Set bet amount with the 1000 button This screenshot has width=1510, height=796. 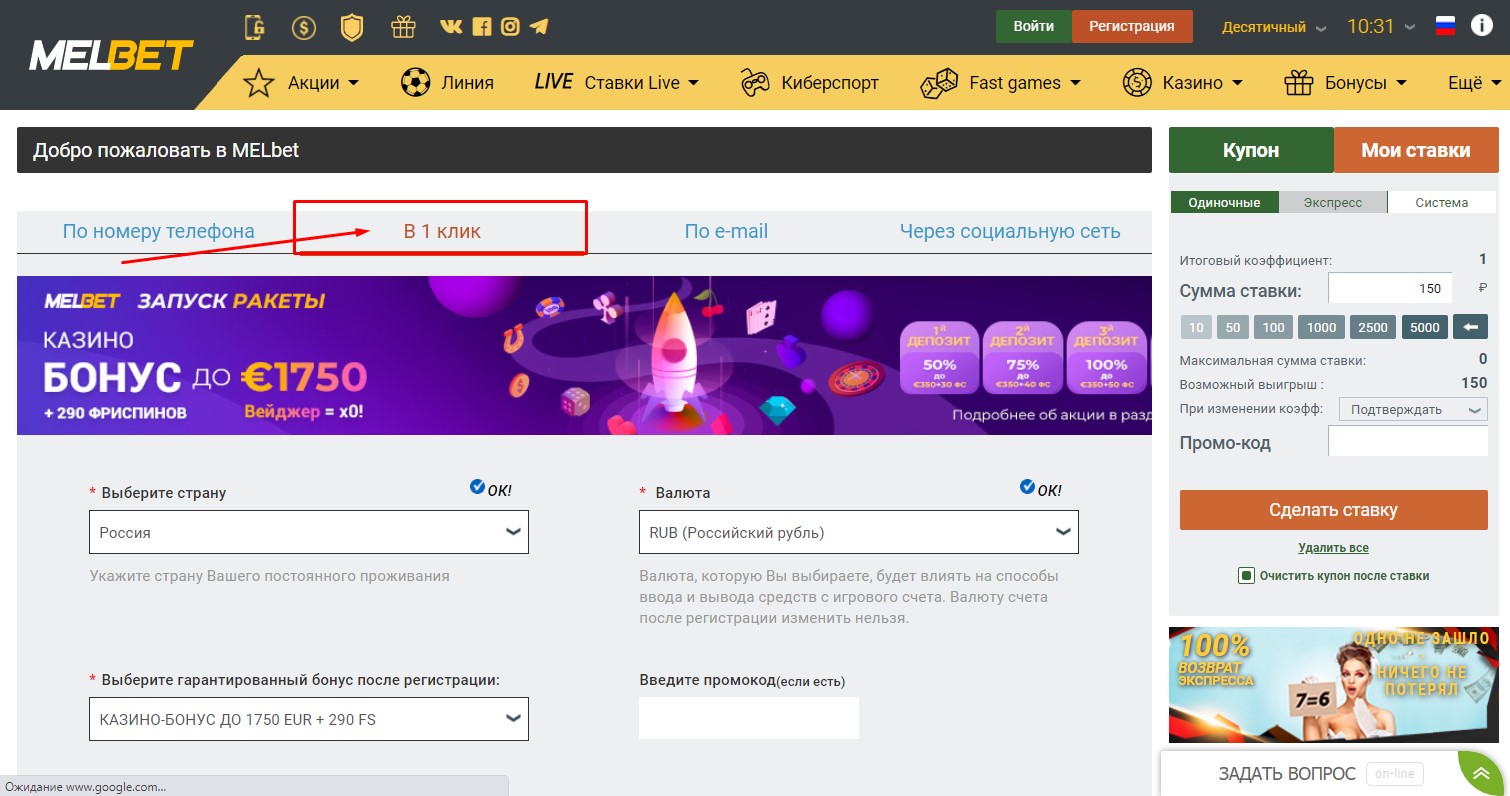coord(1321,327)
